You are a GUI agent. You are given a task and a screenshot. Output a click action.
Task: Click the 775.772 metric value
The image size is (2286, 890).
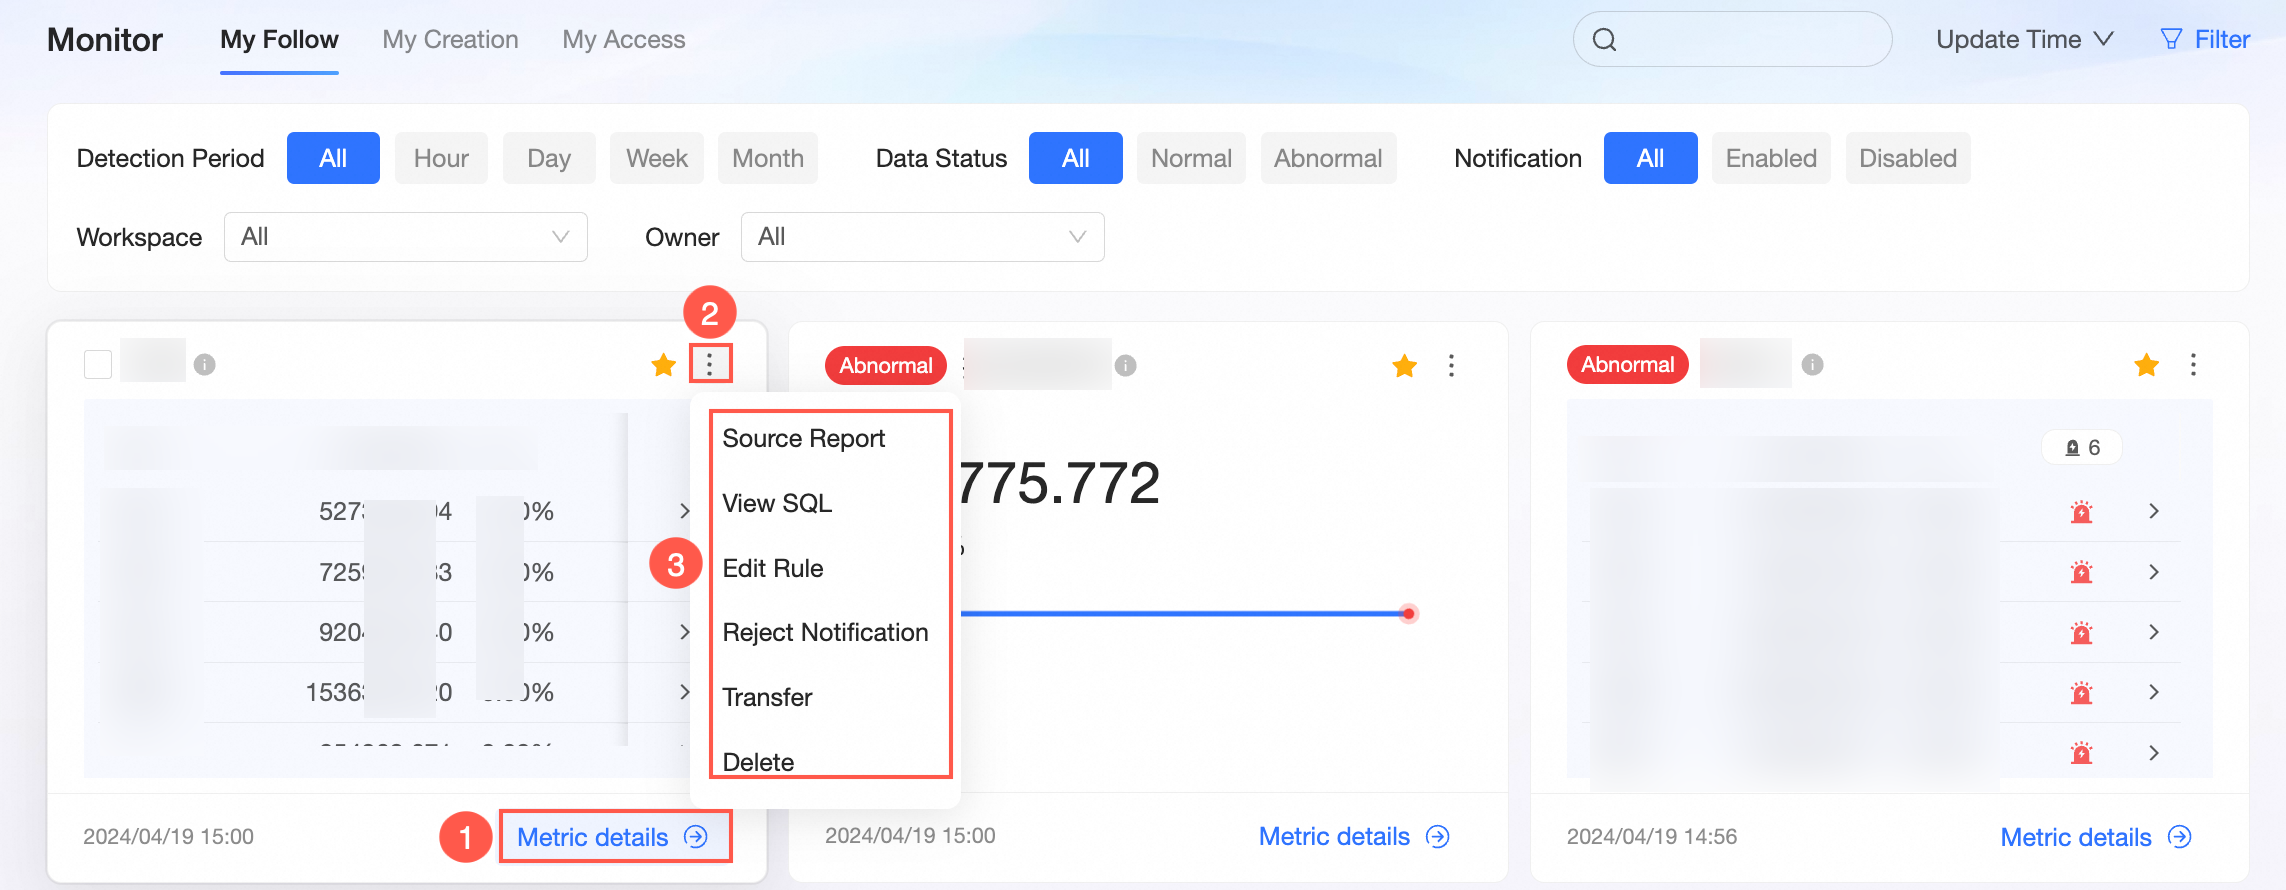(1058, 484)
